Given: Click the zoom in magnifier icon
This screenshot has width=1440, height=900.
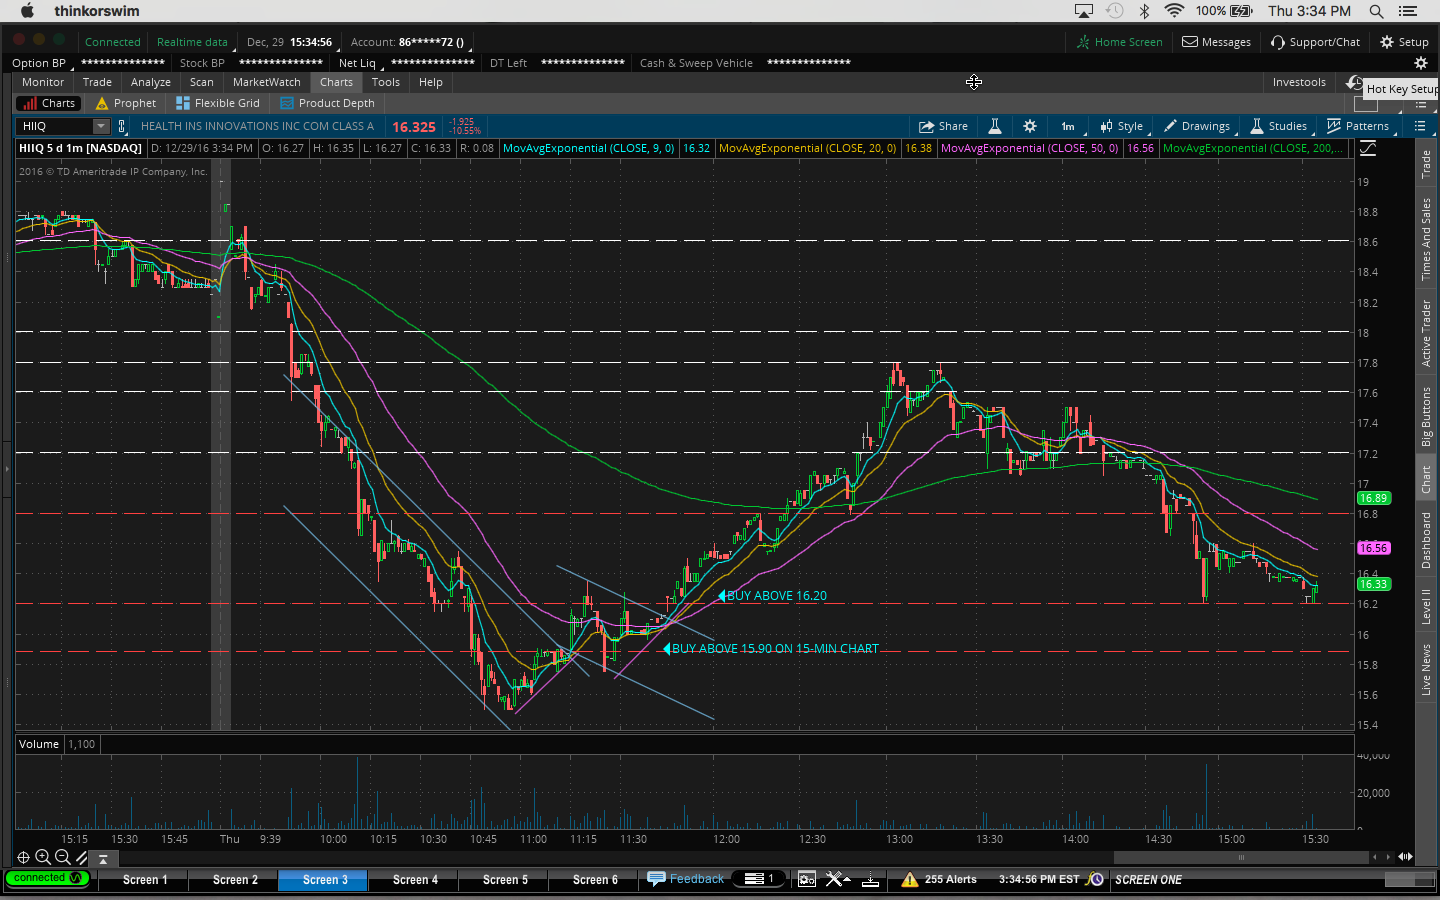Looking at the screenshot, I should click(x=43, y=857).
